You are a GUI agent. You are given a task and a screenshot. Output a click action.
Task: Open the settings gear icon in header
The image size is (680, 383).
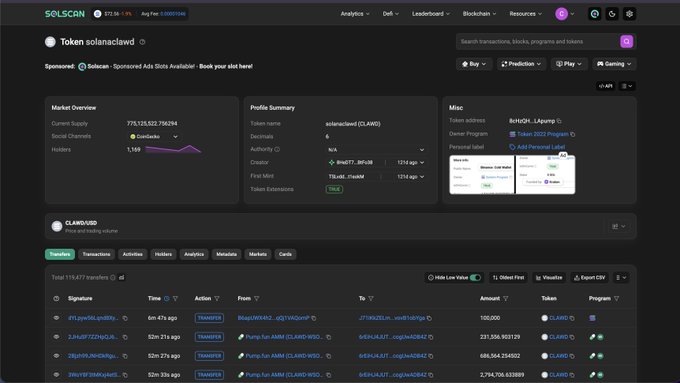[x=629, y=14]
